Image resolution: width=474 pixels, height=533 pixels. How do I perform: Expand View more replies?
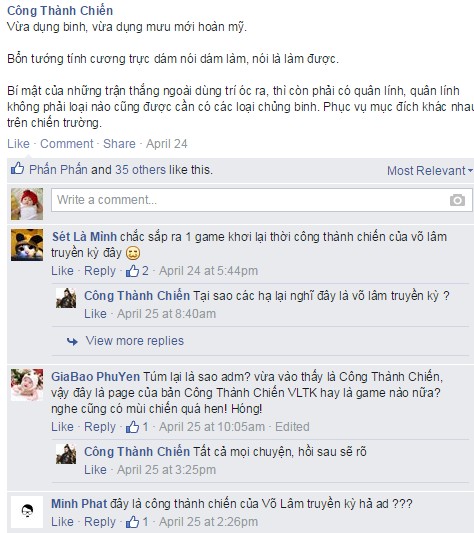(x=135, y=341)
